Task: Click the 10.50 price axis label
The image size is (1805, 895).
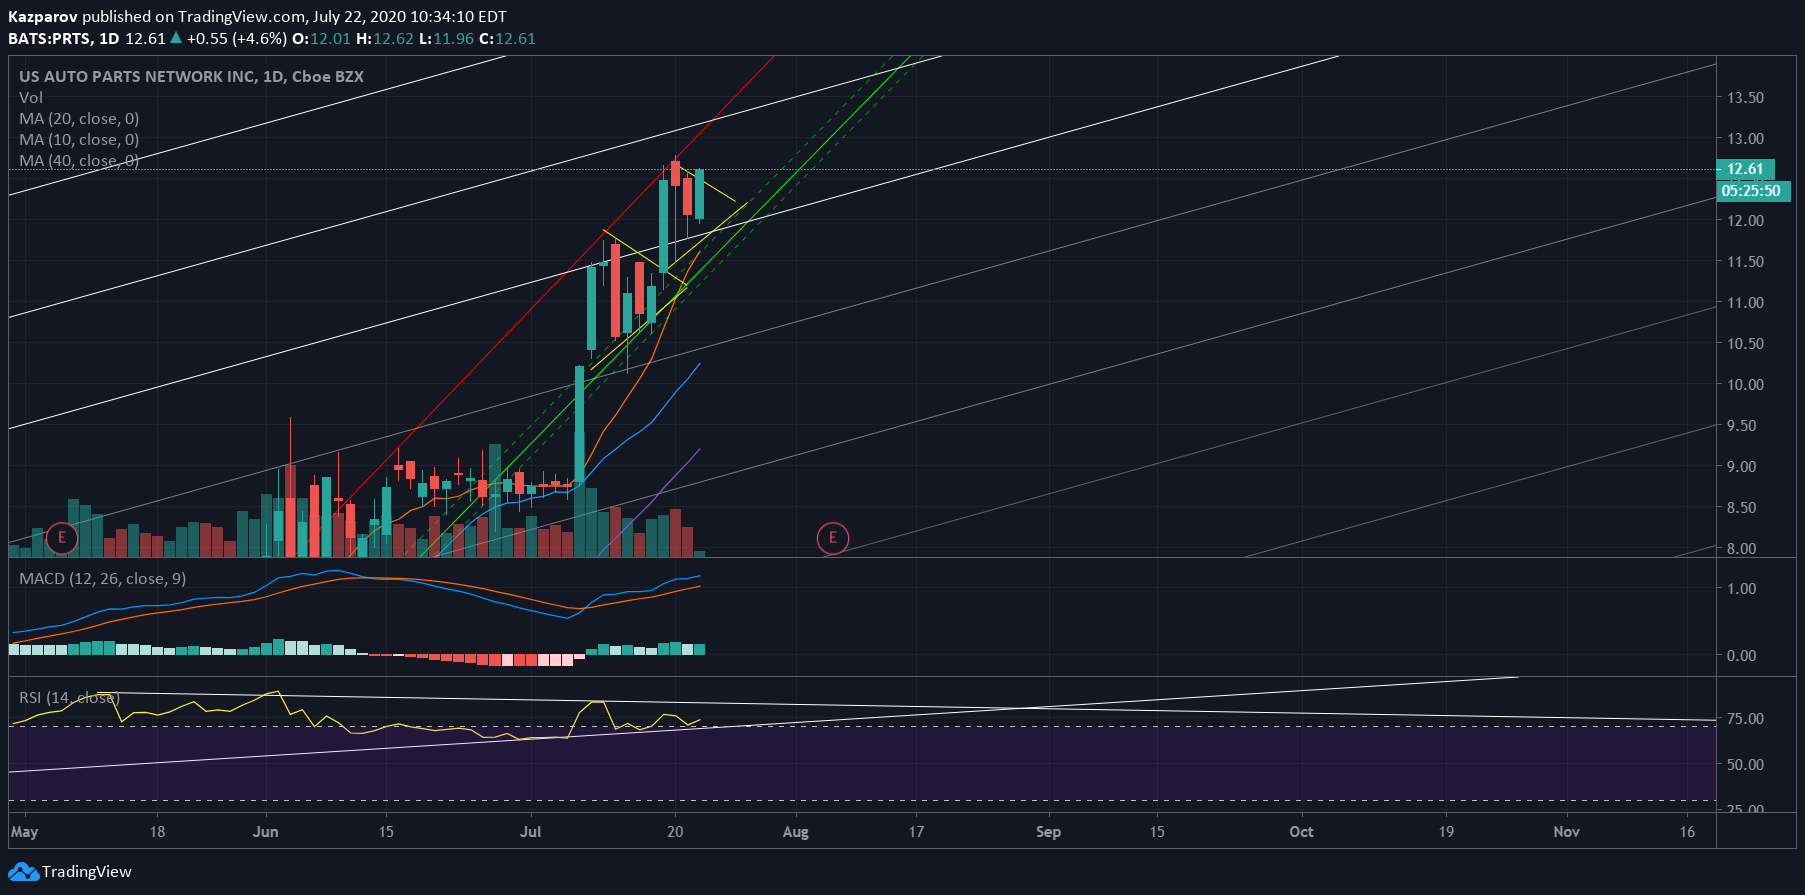Action: 1746,344
